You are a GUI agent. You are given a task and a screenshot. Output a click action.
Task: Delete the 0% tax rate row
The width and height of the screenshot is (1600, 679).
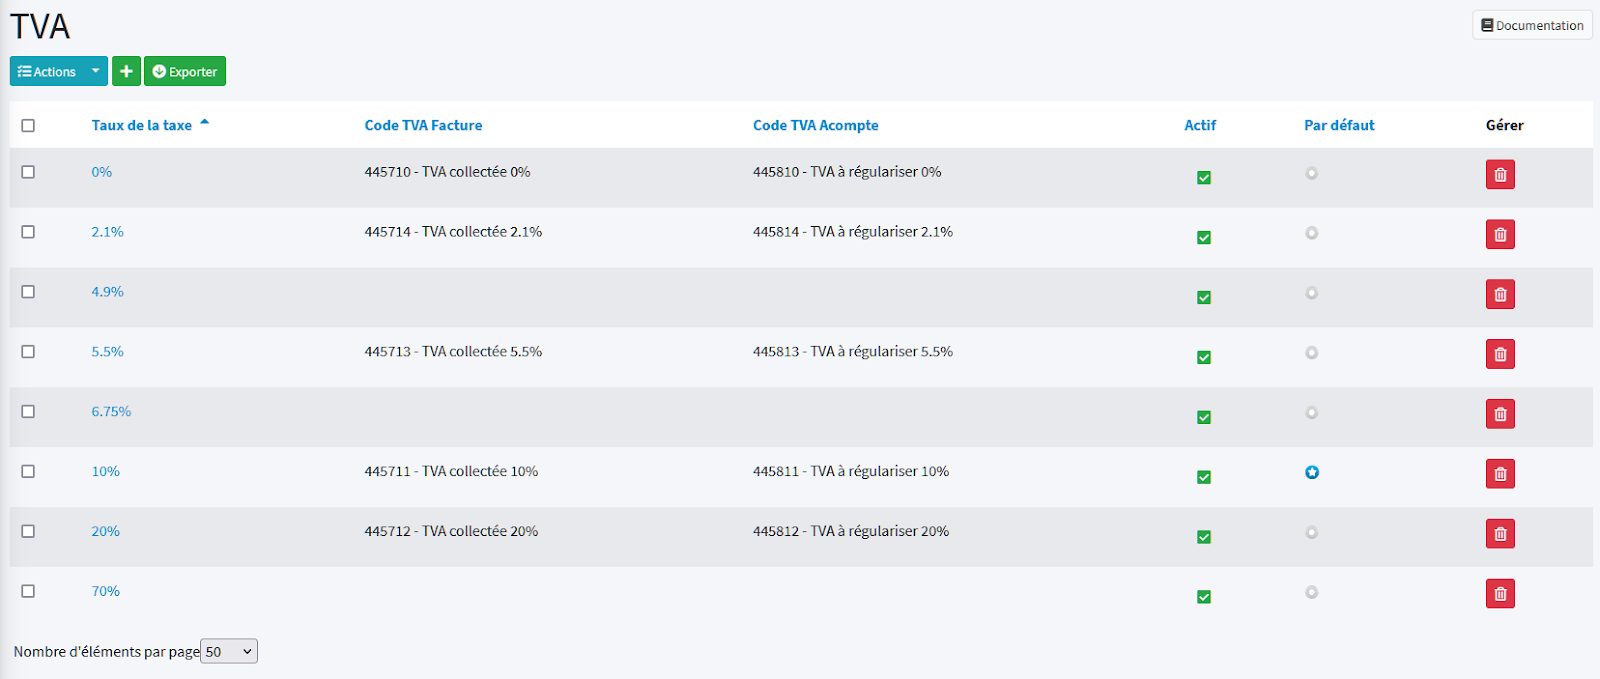[1500, 175]
